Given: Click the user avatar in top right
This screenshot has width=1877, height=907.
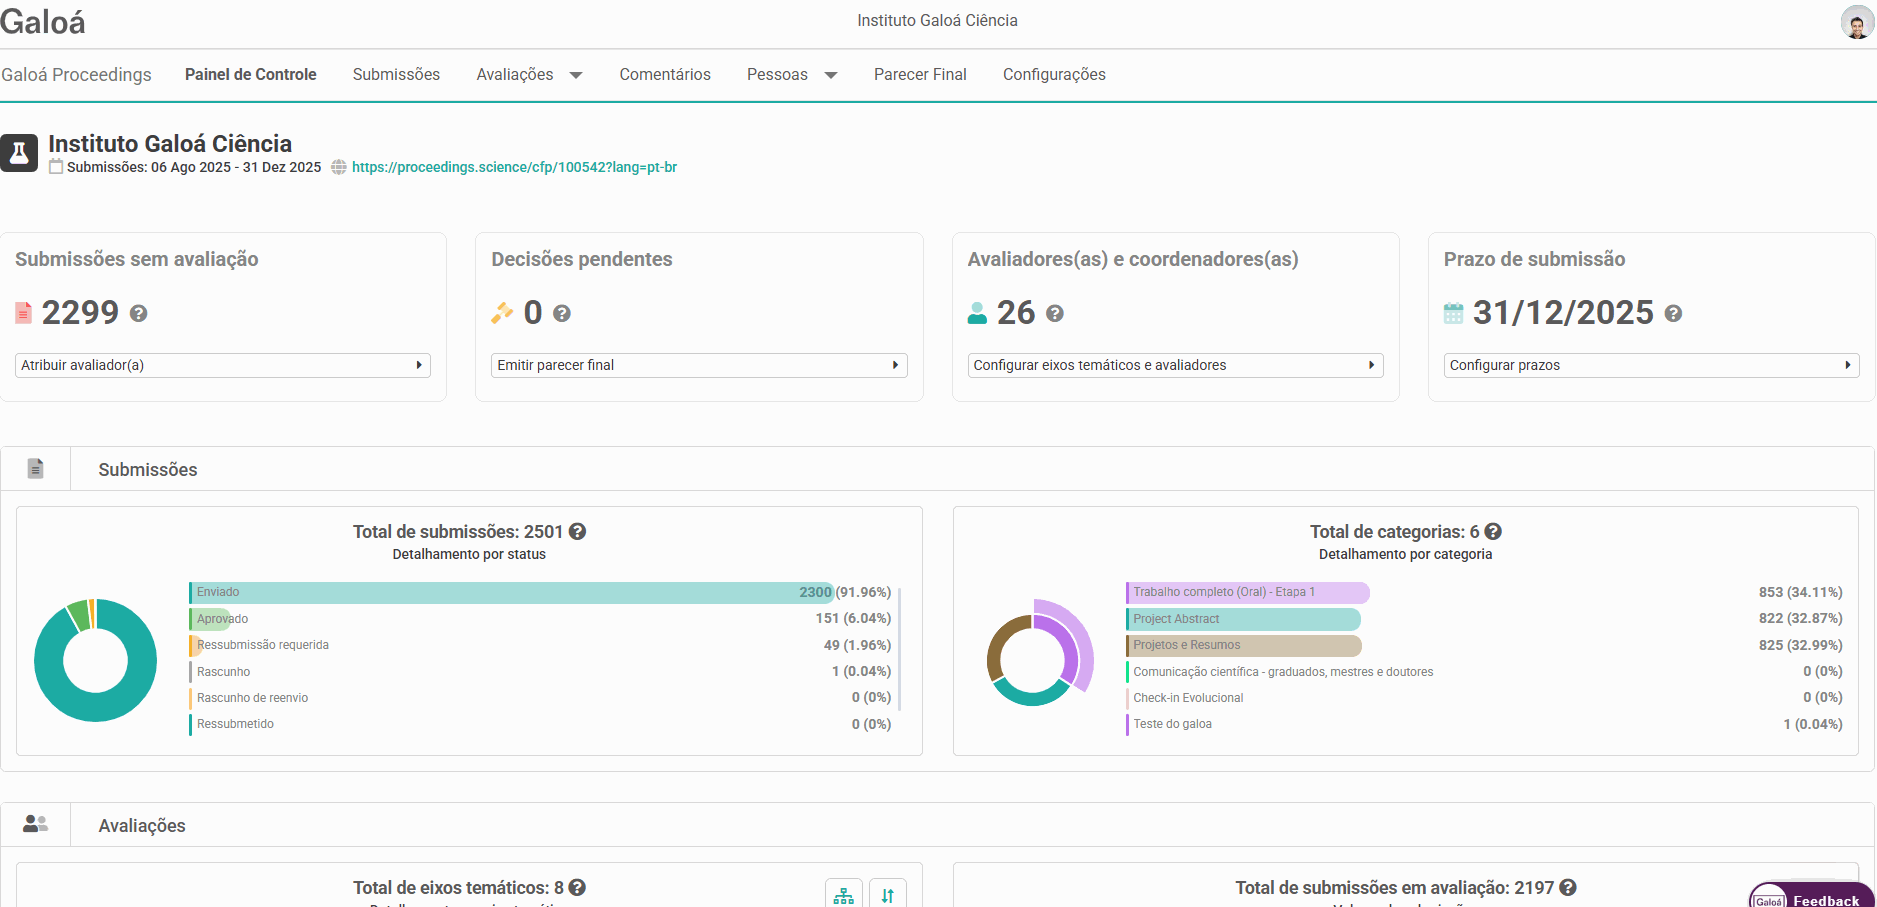Looking at the screenshot, I should pos(1857,21).
